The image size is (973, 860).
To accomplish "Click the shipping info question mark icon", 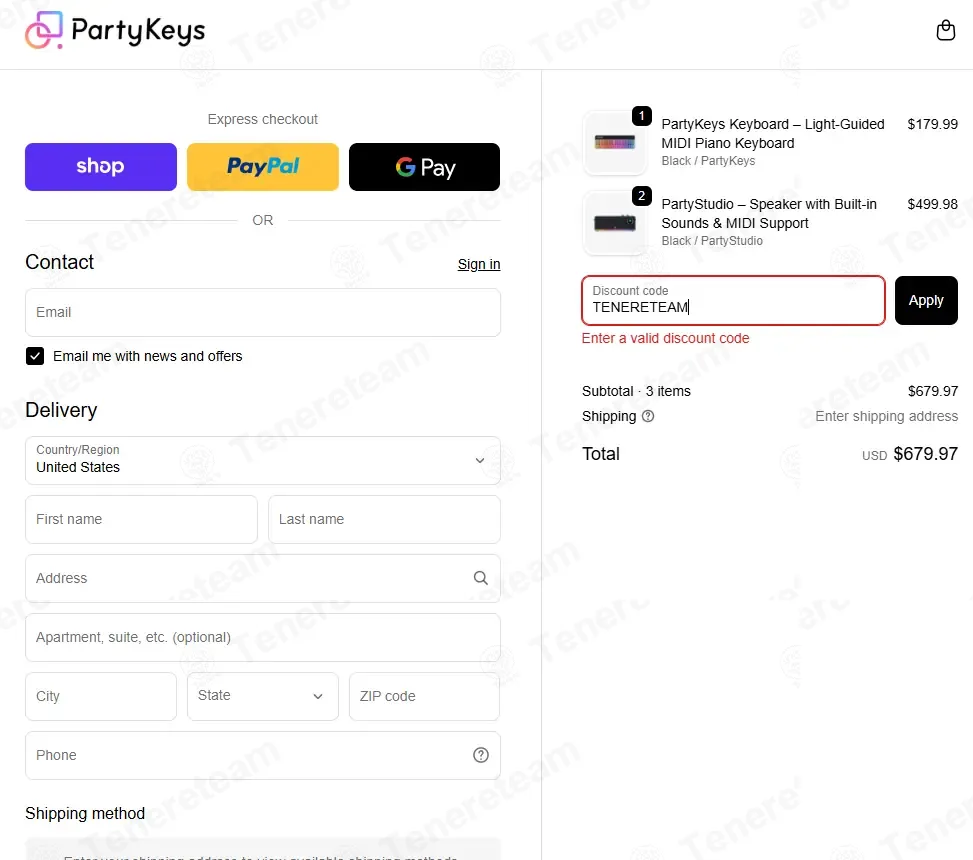I will (x=648, y=416).
